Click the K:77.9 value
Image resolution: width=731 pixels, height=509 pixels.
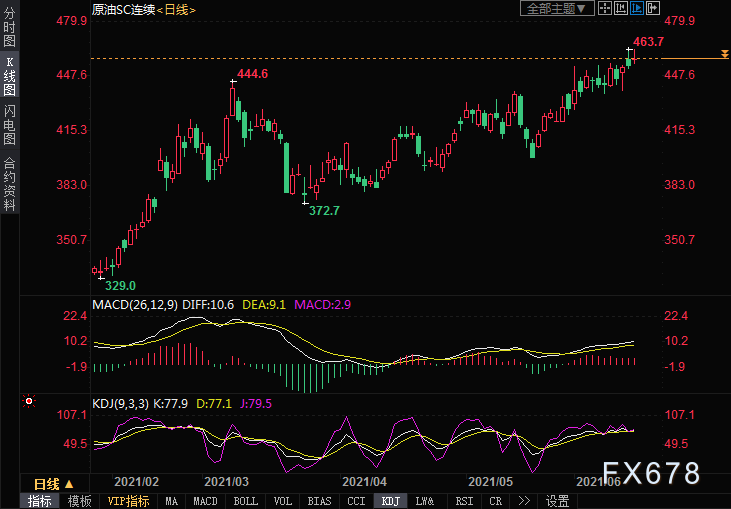[171, 404]
